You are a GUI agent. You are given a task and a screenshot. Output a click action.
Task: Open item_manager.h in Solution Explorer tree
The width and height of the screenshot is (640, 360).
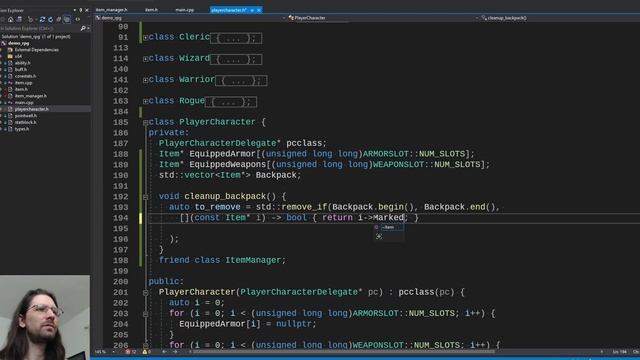(31, 96)
